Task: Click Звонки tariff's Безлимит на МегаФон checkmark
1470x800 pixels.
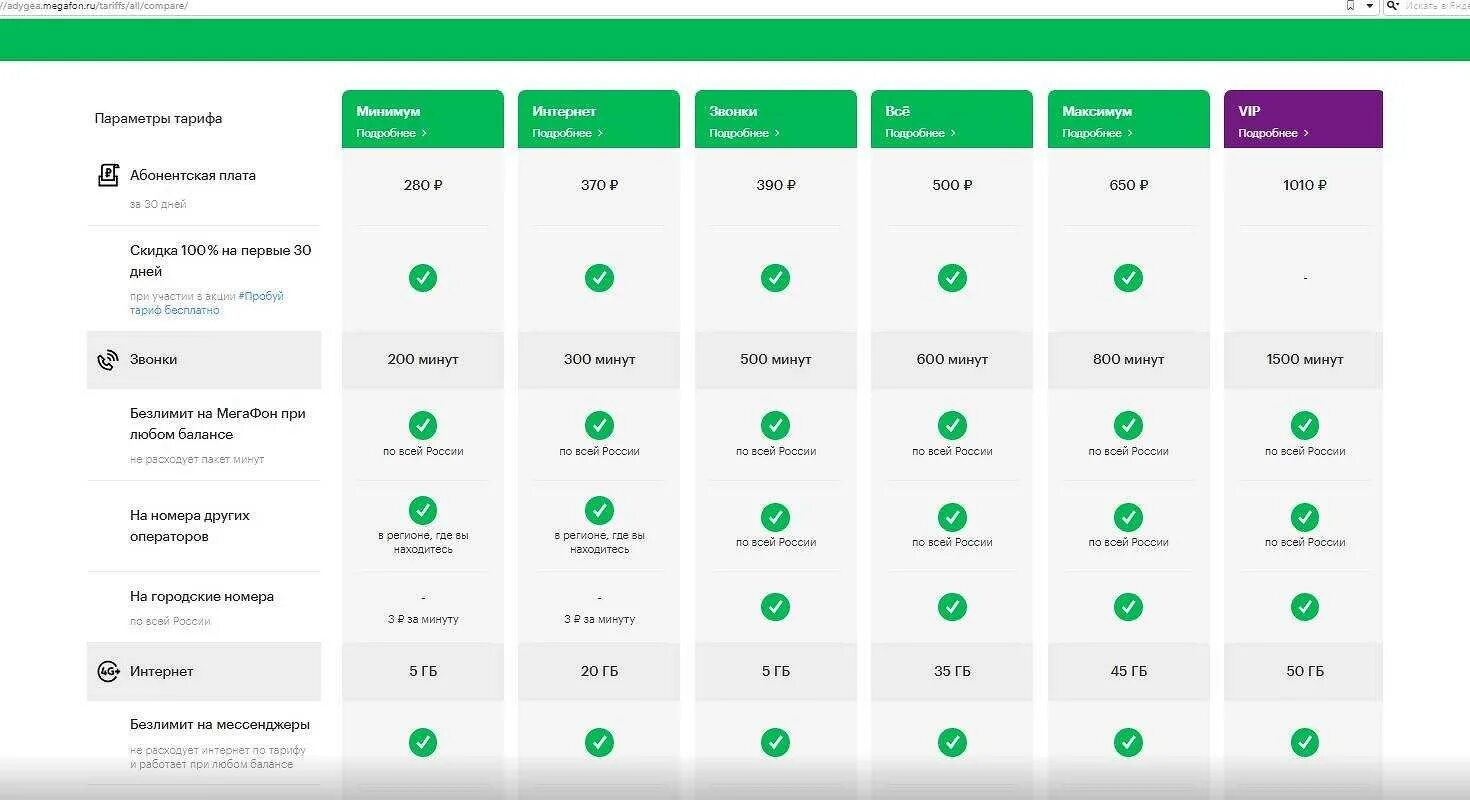Action: pos(775,425)
